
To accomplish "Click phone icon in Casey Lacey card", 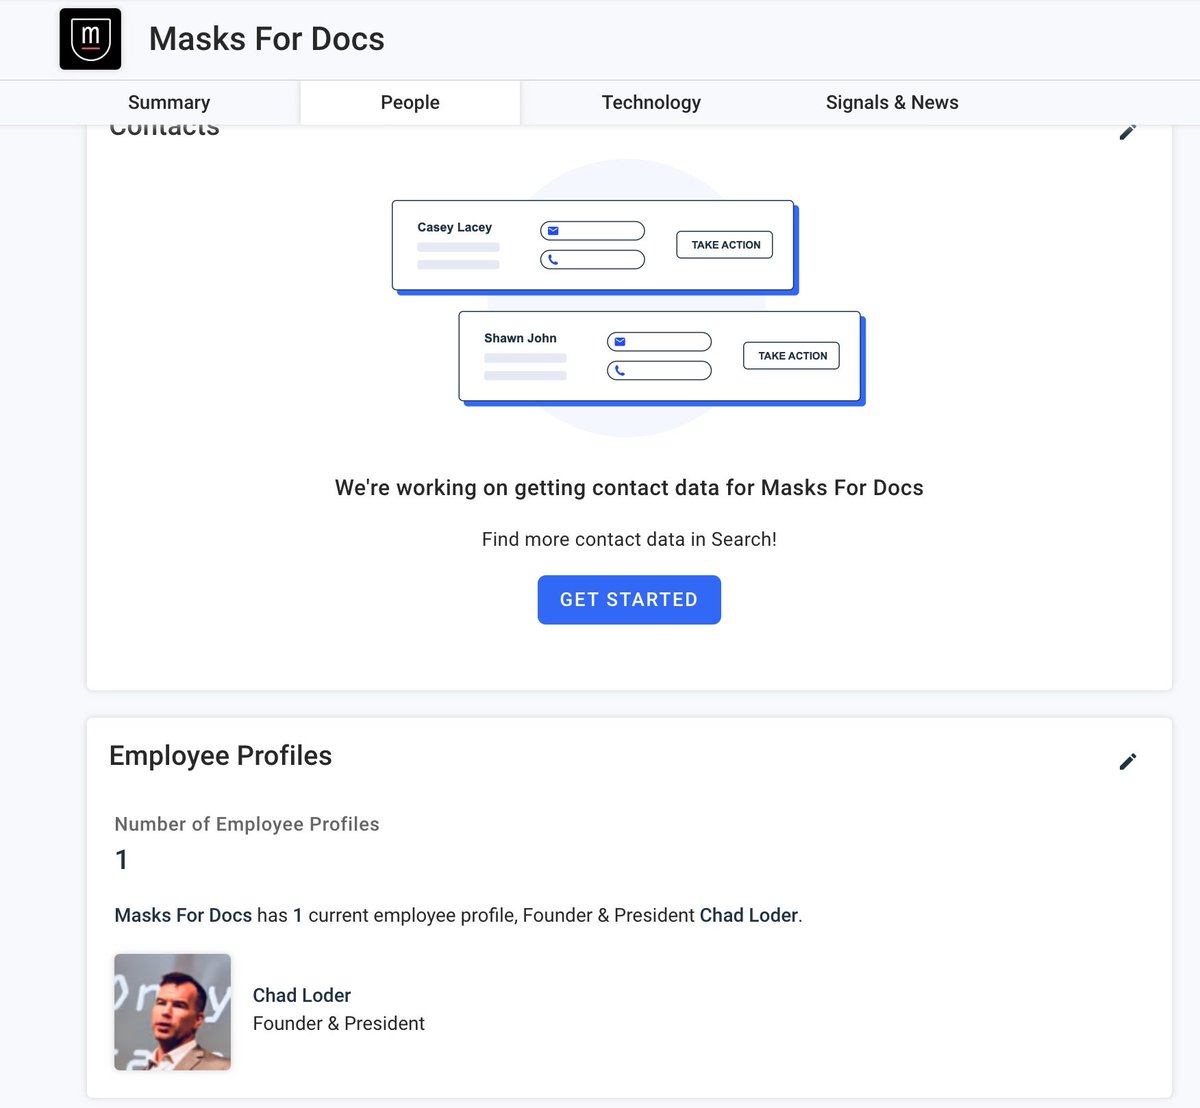I will point(553,260).
